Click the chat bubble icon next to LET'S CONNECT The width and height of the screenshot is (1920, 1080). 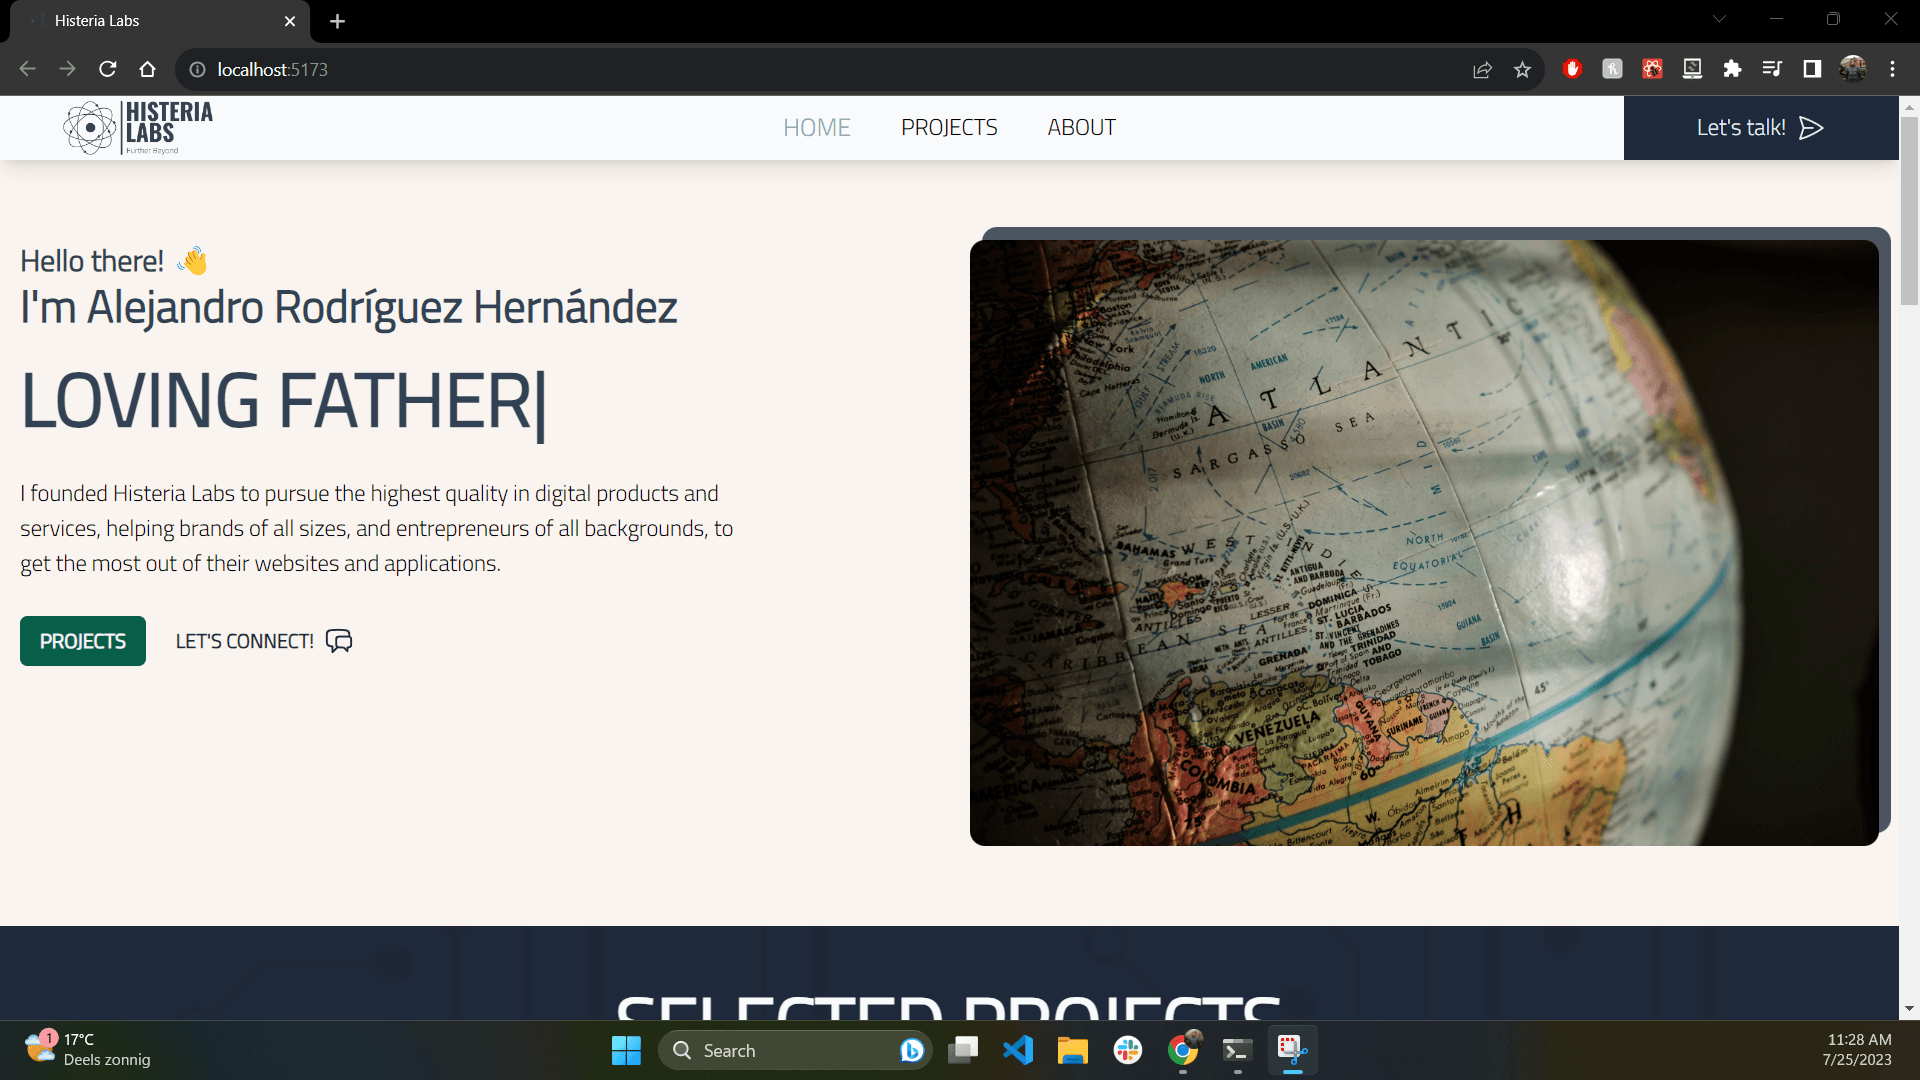coord(338,641)
